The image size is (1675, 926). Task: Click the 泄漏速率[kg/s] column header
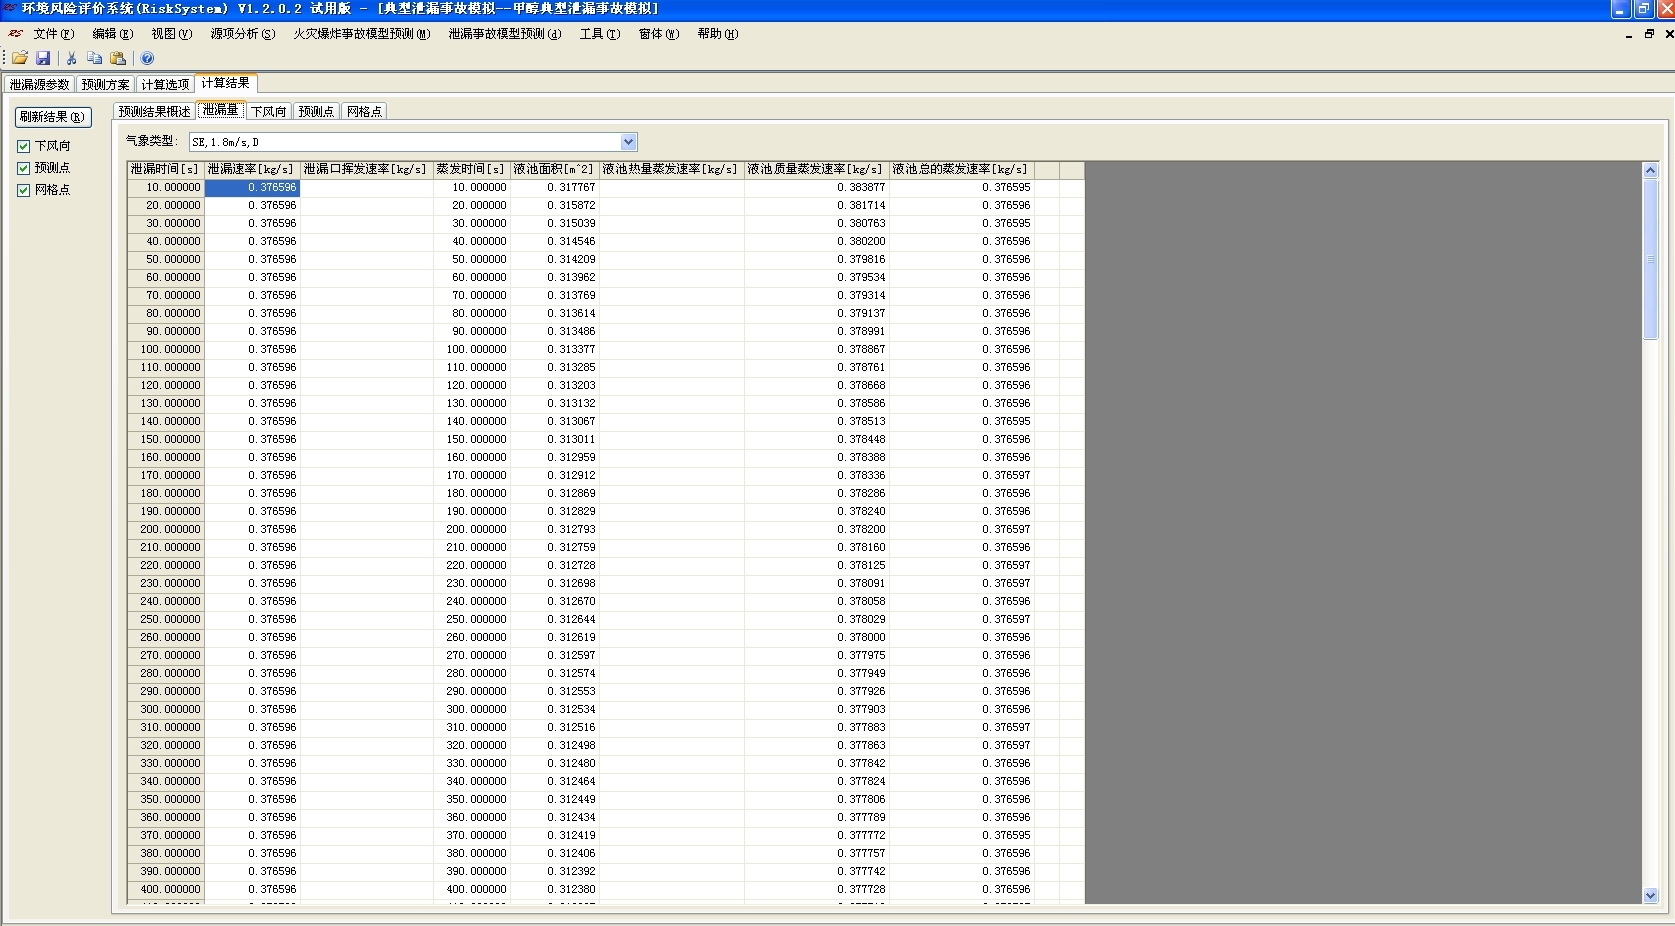coord(252,170)
